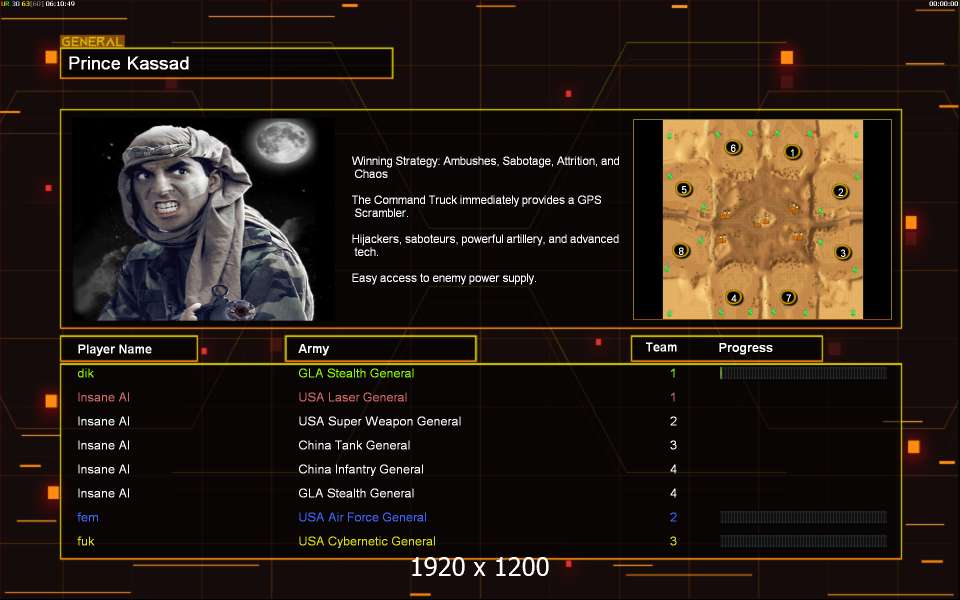The image size is (960, 600).
Task: Click the 06:10:49 clock readout
Action: (60, 4)
